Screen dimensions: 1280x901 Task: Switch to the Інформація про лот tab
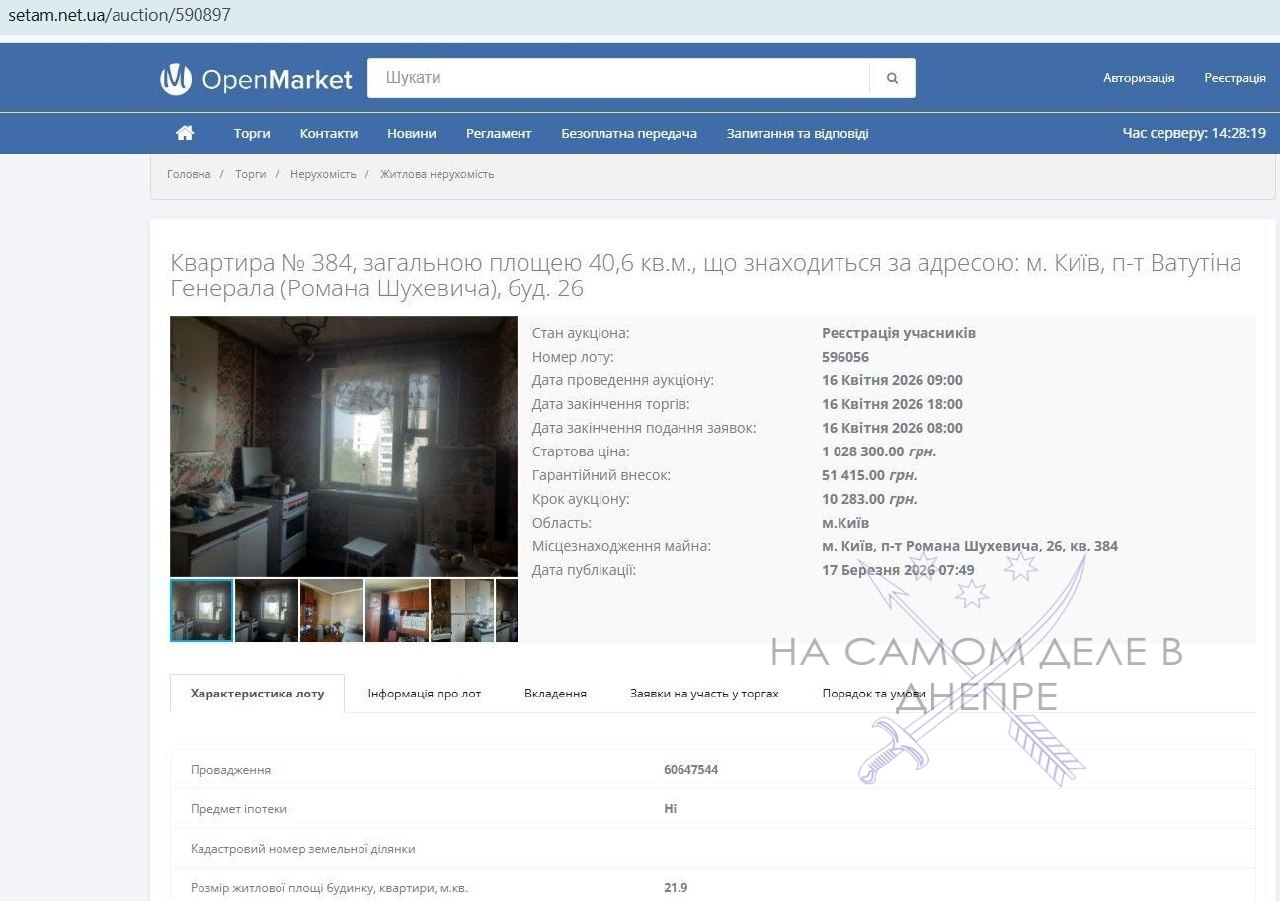pyautogui.click(x=424, y=693)
